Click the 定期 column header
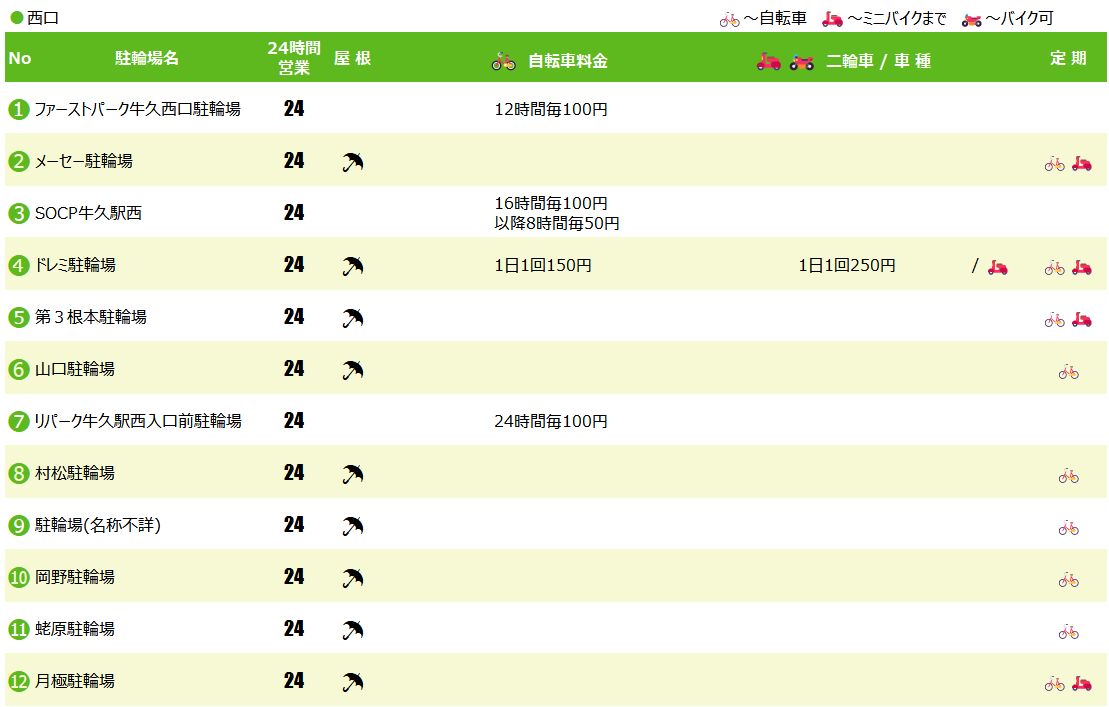This screenshot has width=1109, height=707. (1067, 58)
